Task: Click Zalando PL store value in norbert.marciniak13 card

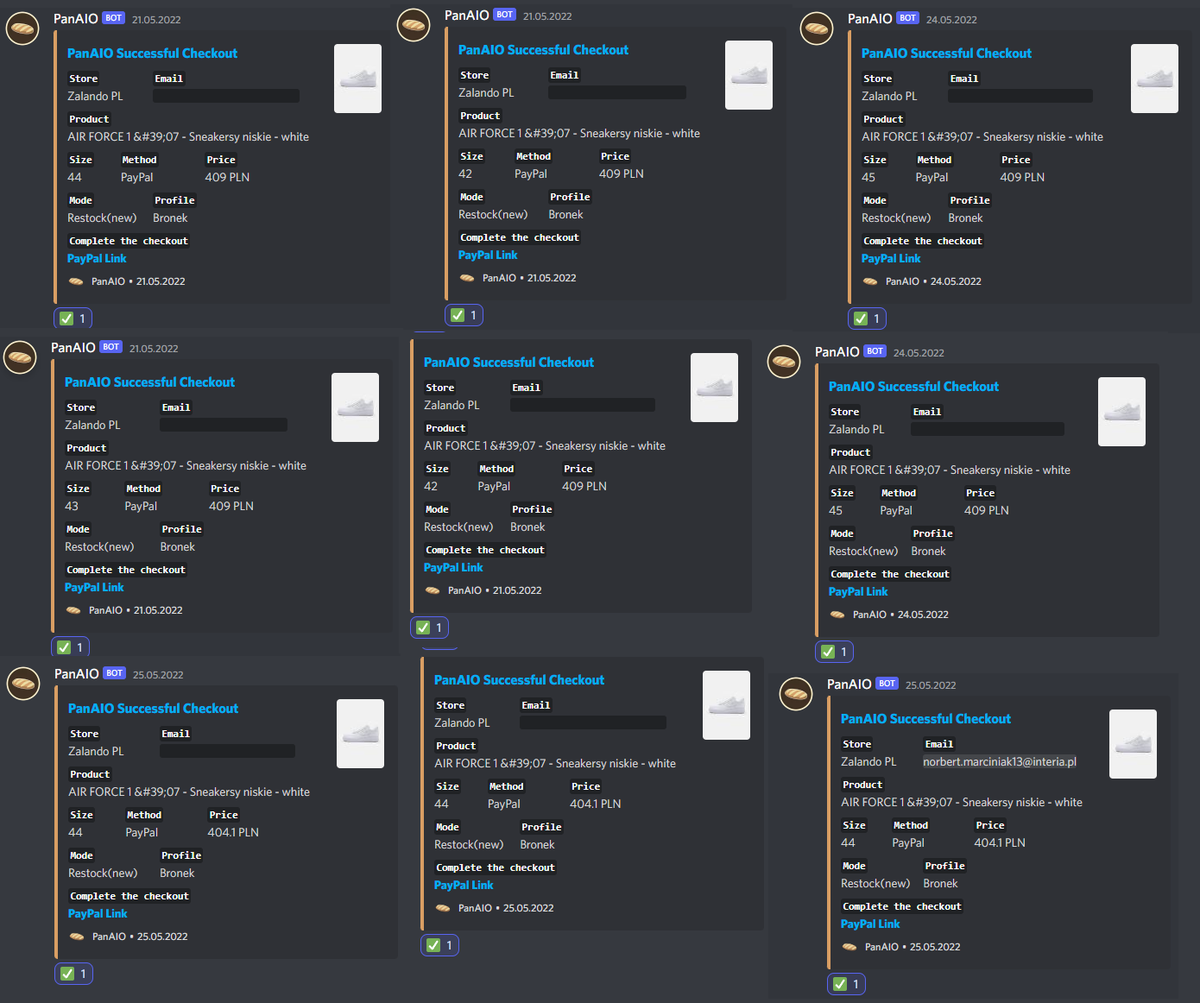Action: coord(869,762)
